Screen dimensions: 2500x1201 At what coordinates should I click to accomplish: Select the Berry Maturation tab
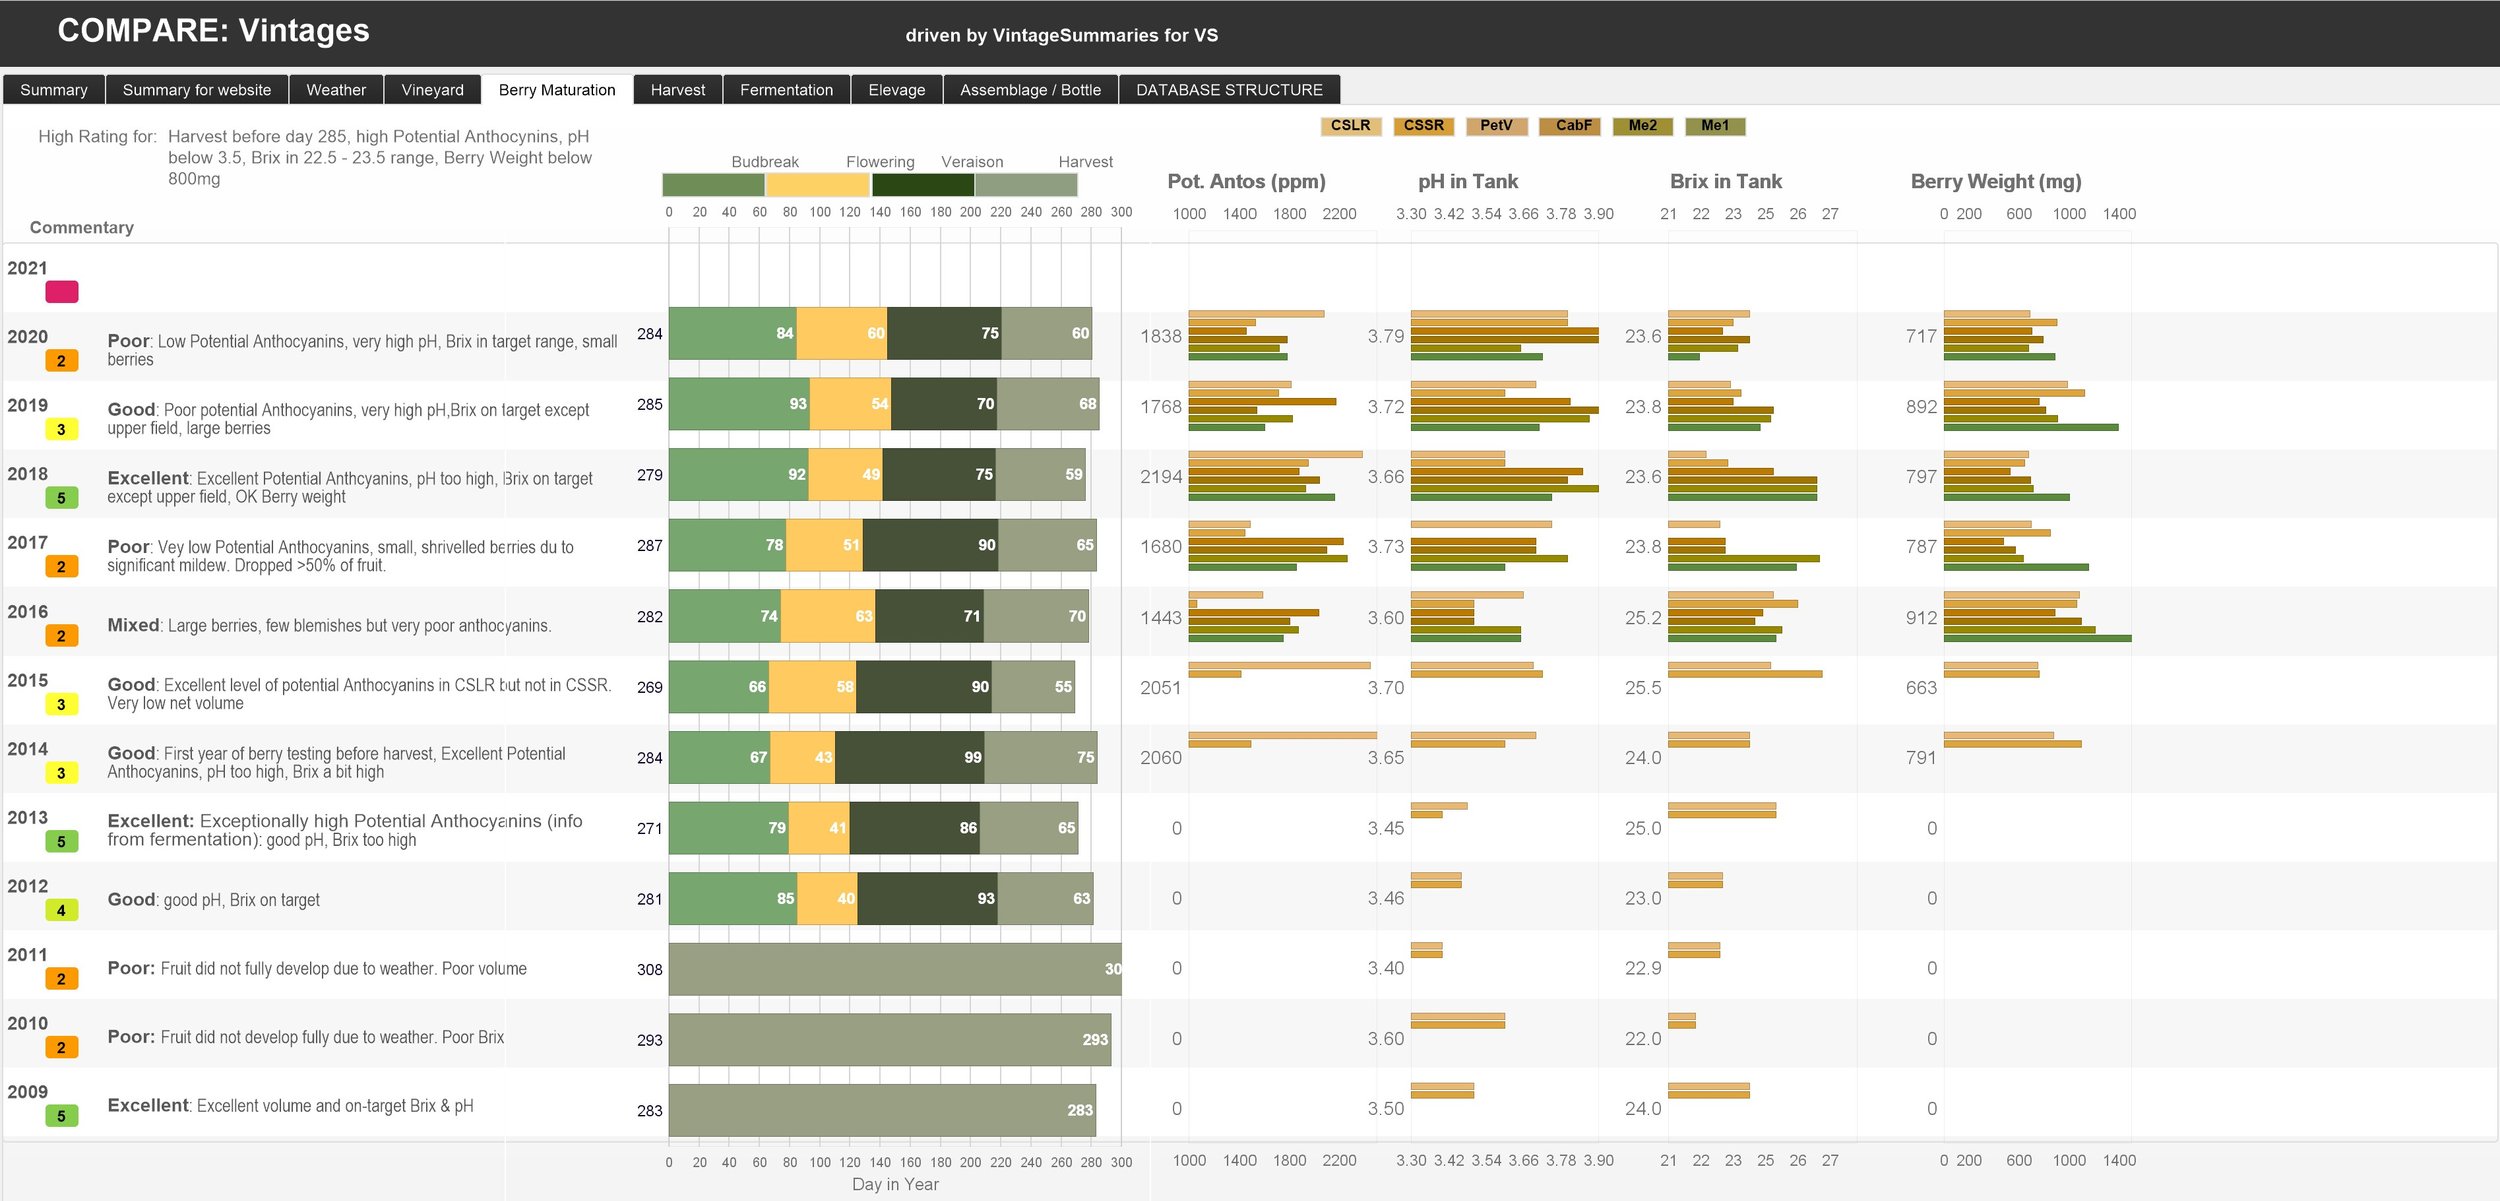557,90
